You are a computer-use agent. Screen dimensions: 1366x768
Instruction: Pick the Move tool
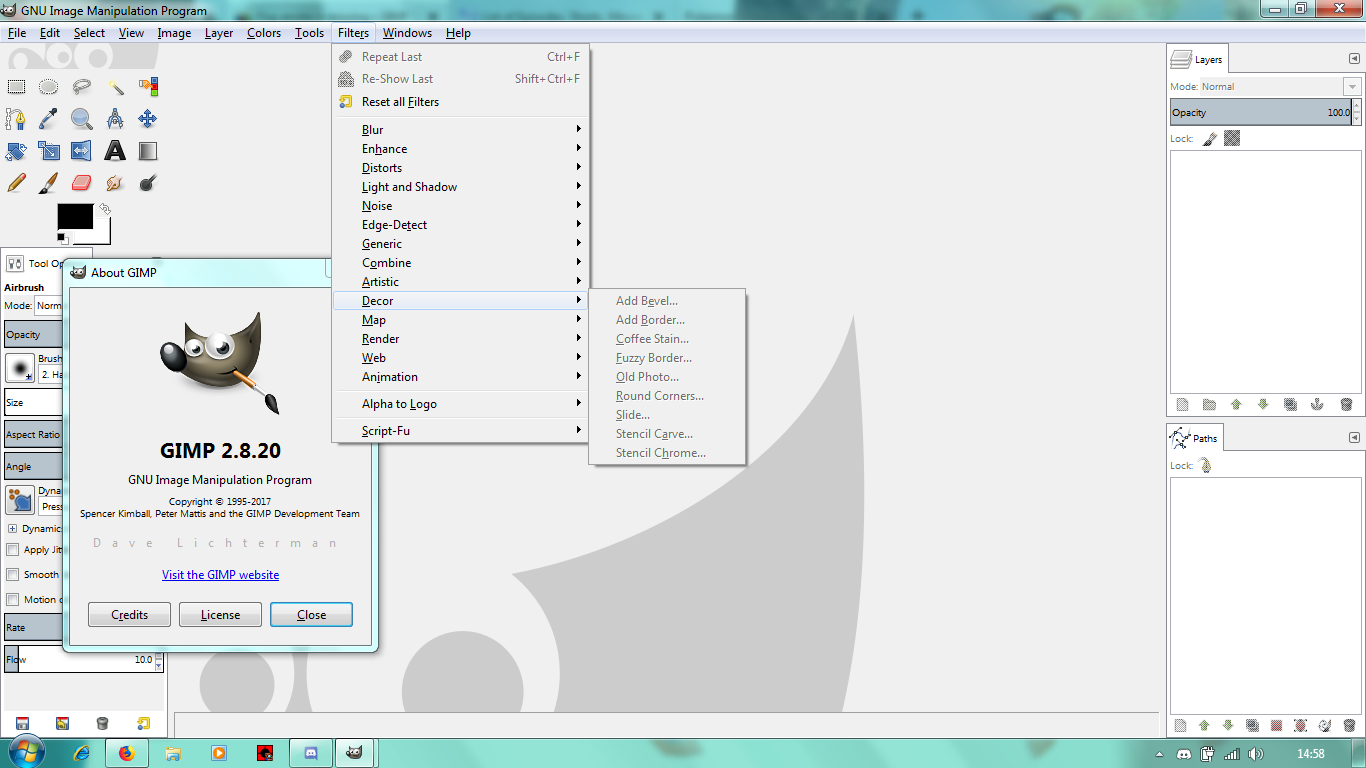point(148,119)
